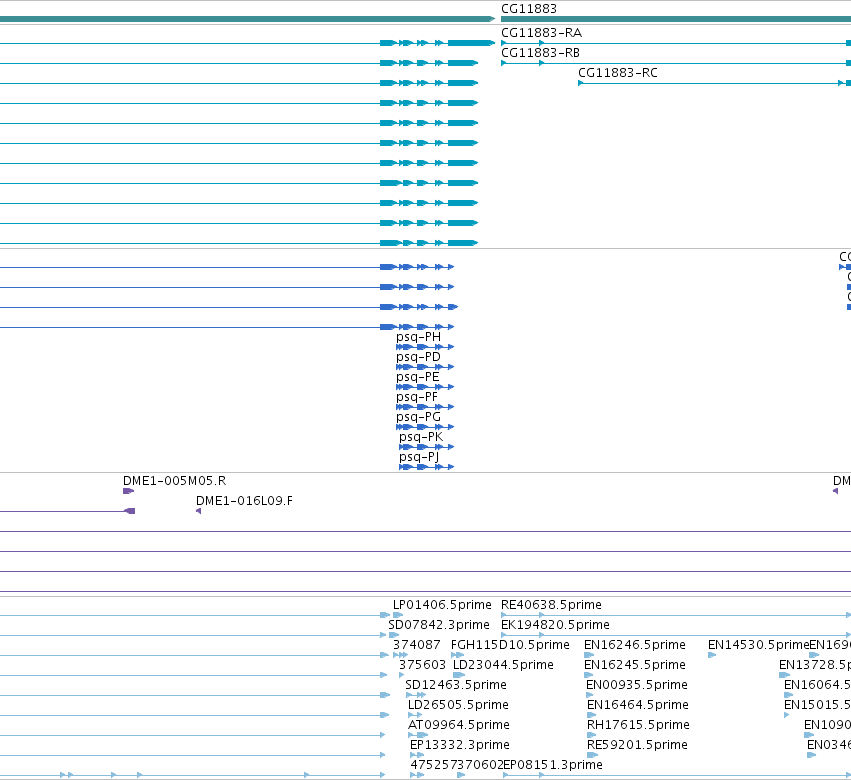Select the 374087 feature label
The image size is (851, 780).
[416, 645]
